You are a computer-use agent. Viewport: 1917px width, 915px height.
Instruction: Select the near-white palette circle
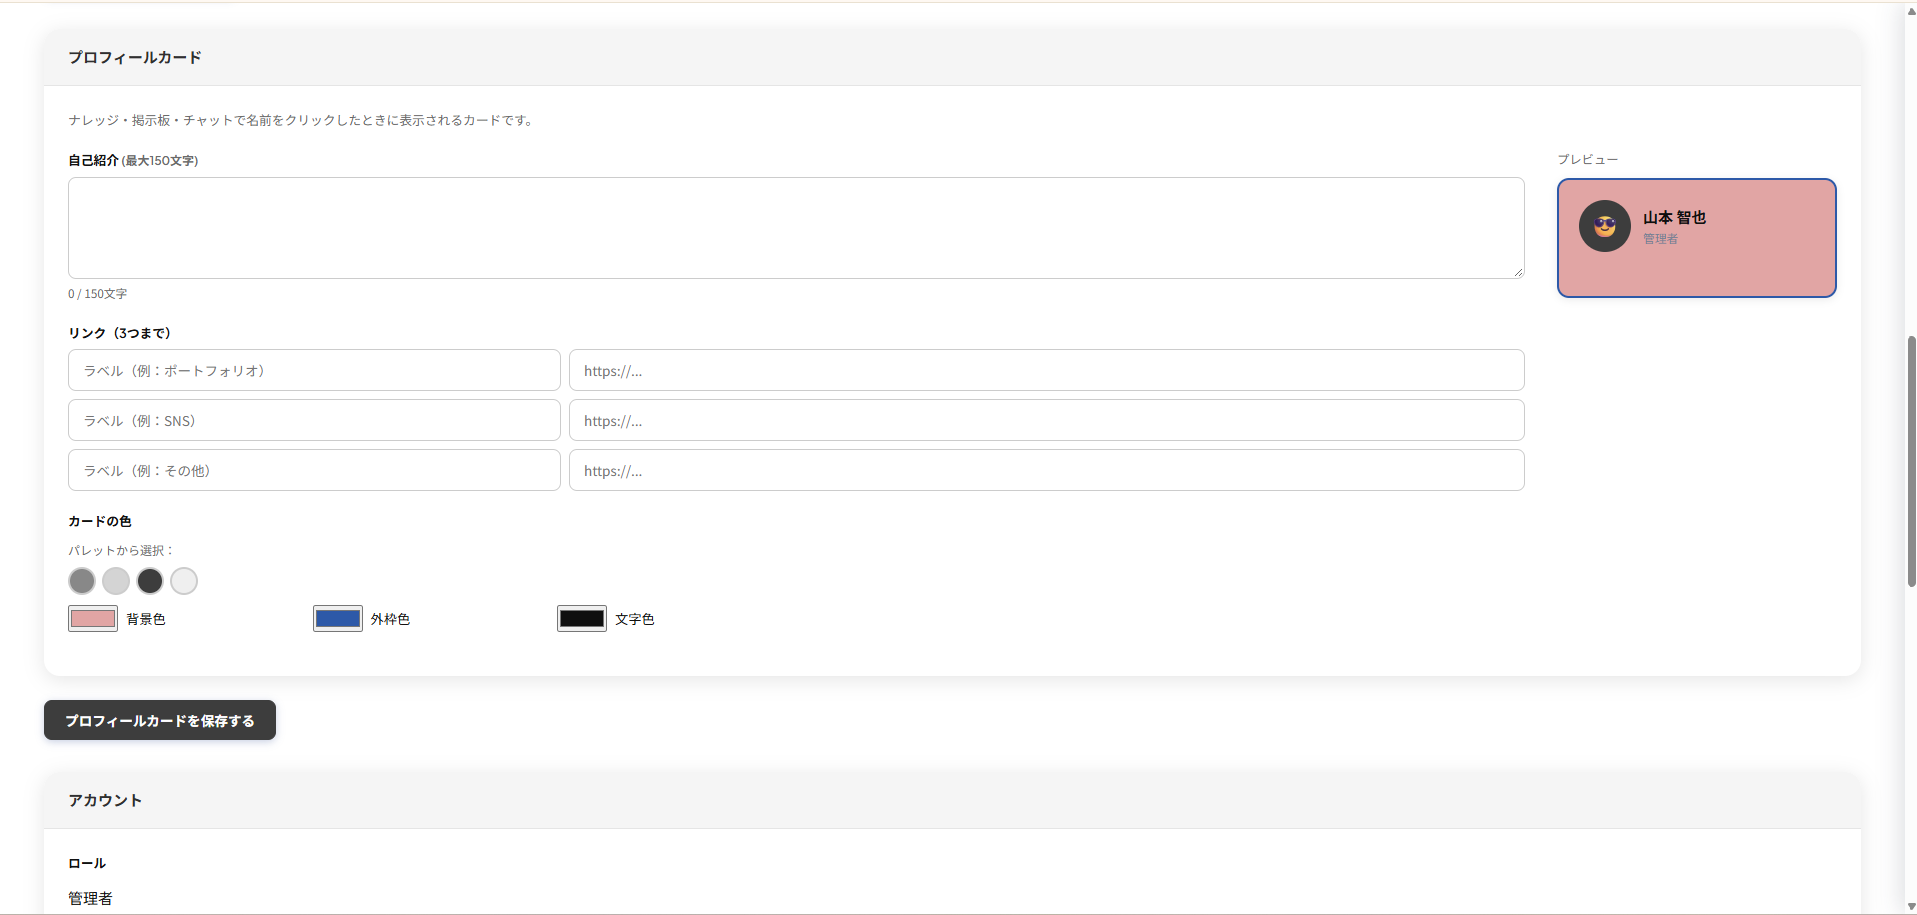[184, 581]
